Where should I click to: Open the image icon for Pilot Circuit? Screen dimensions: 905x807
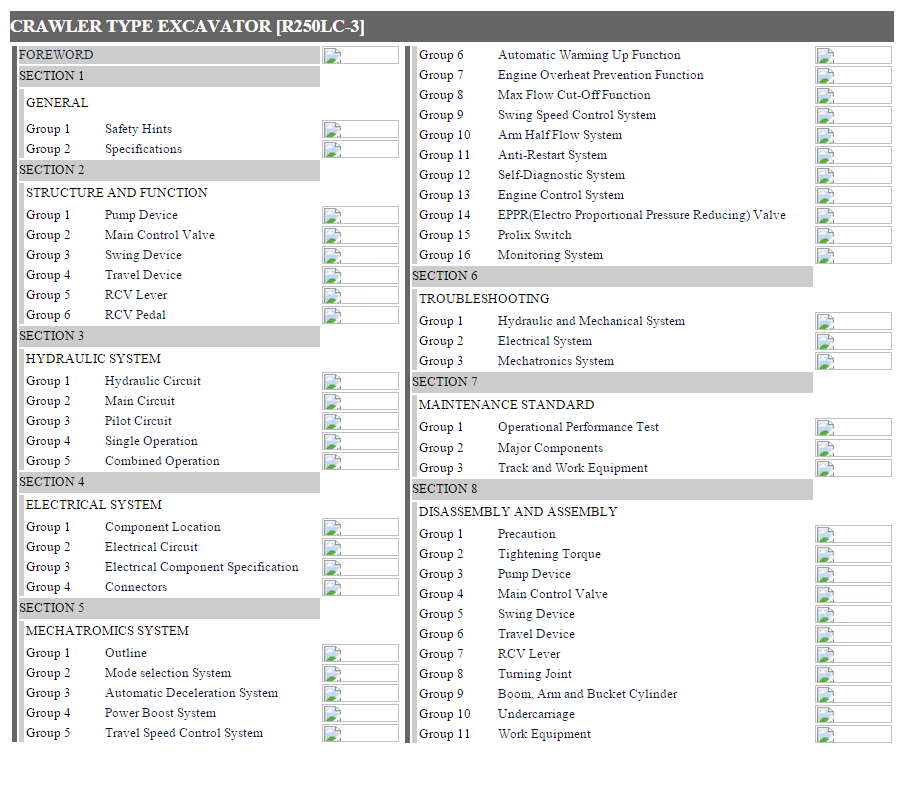(x=360, y=421)
